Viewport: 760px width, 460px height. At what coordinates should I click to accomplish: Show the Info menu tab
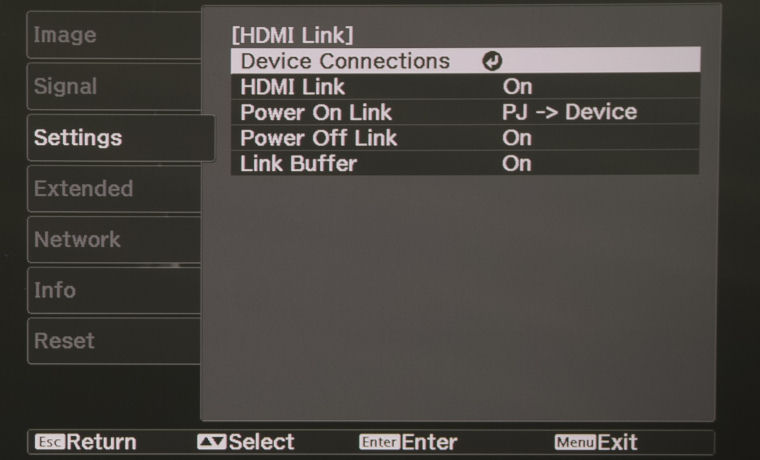114,290
